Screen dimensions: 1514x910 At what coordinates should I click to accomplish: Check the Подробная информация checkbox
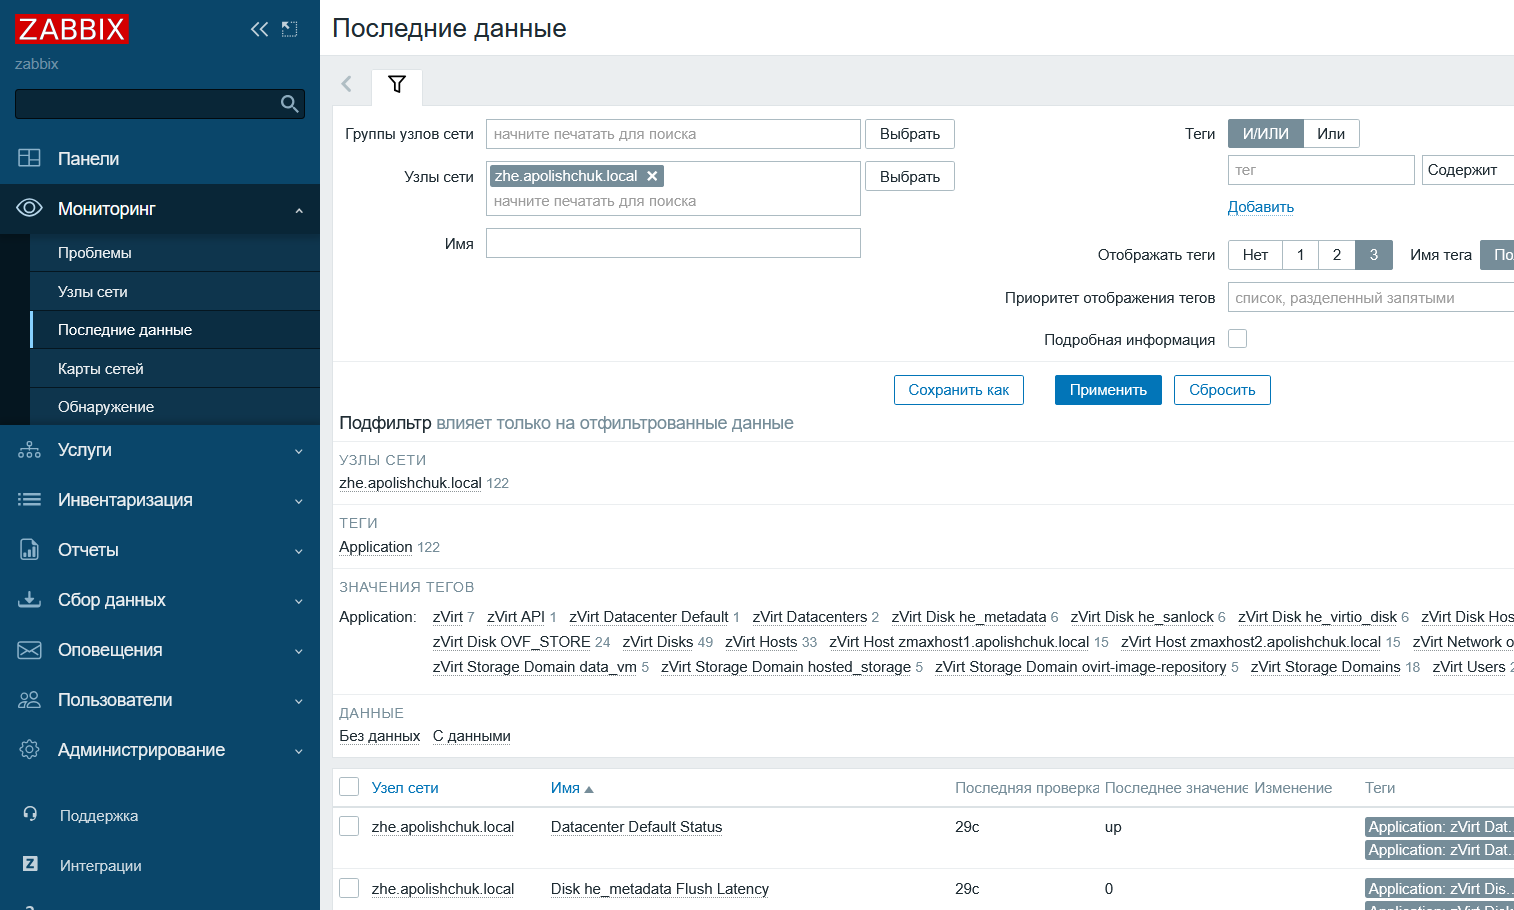(x=1238, y=339)
